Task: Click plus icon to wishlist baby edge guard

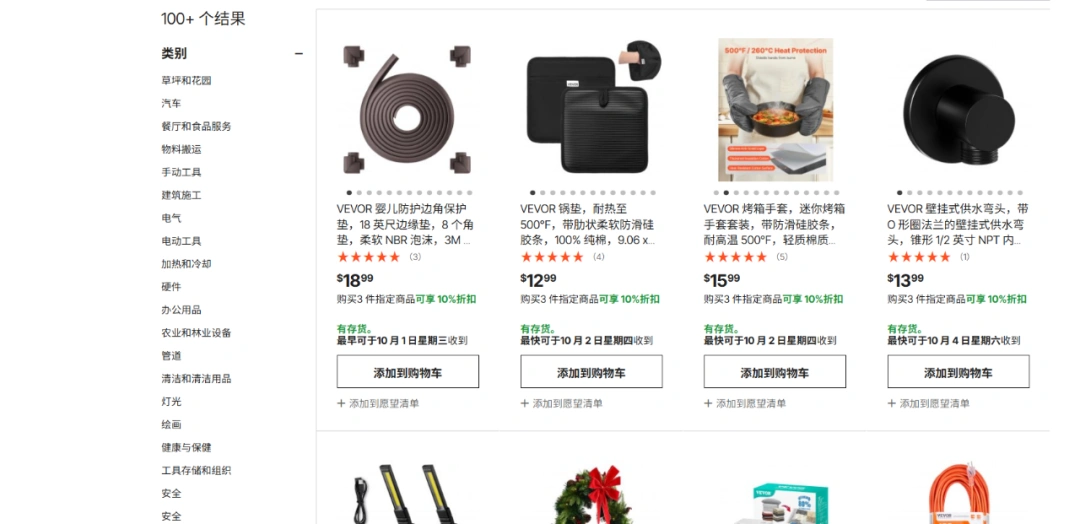Action: tap(340, 404)
